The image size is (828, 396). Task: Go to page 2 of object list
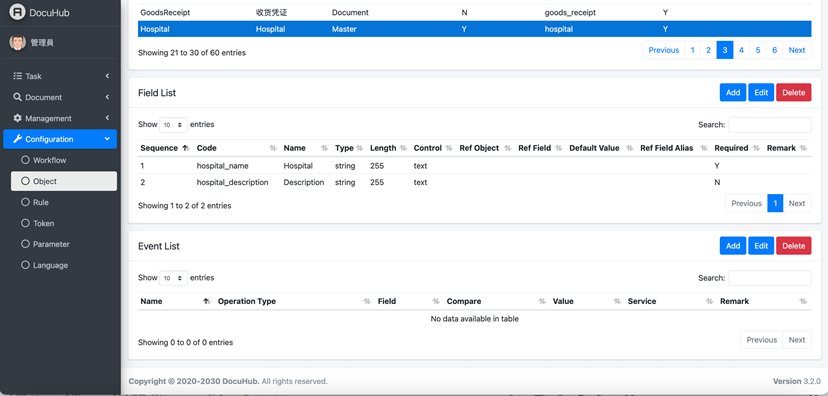(x=708, y=50)
